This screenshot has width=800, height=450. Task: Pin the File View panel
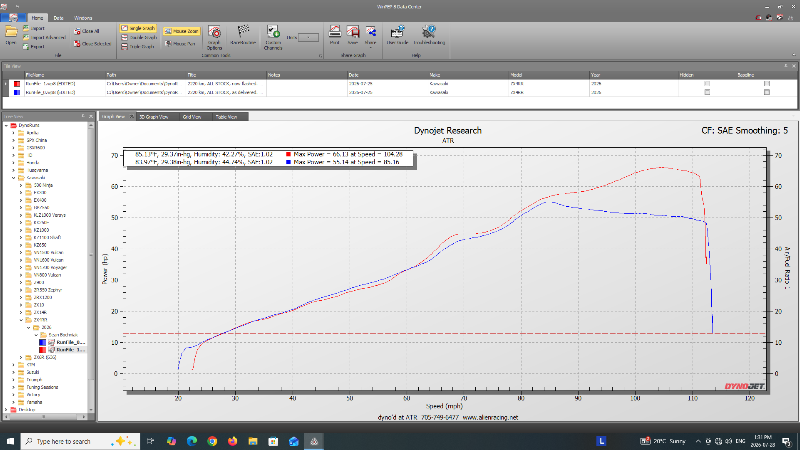786,66
